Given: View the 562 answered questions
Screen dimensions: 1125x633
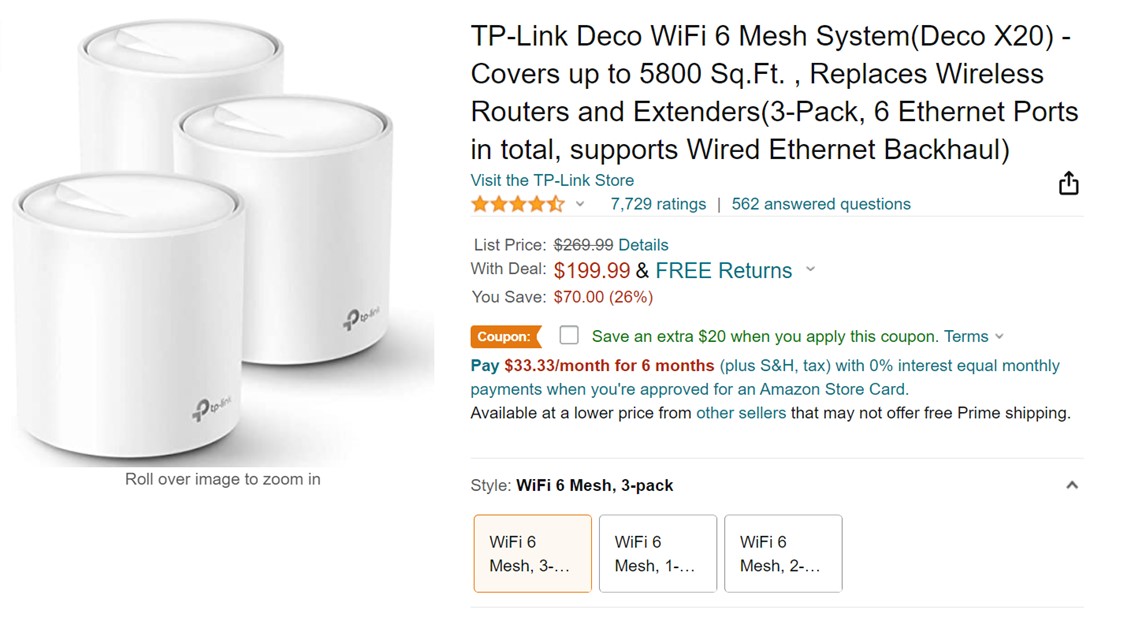Looking at the screenshot, I should (820, 204).
